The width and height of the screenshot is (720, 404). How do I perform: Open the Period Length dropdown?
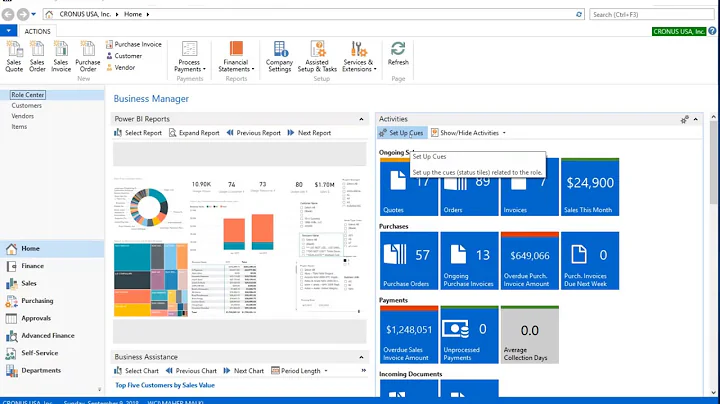[299, 370]
